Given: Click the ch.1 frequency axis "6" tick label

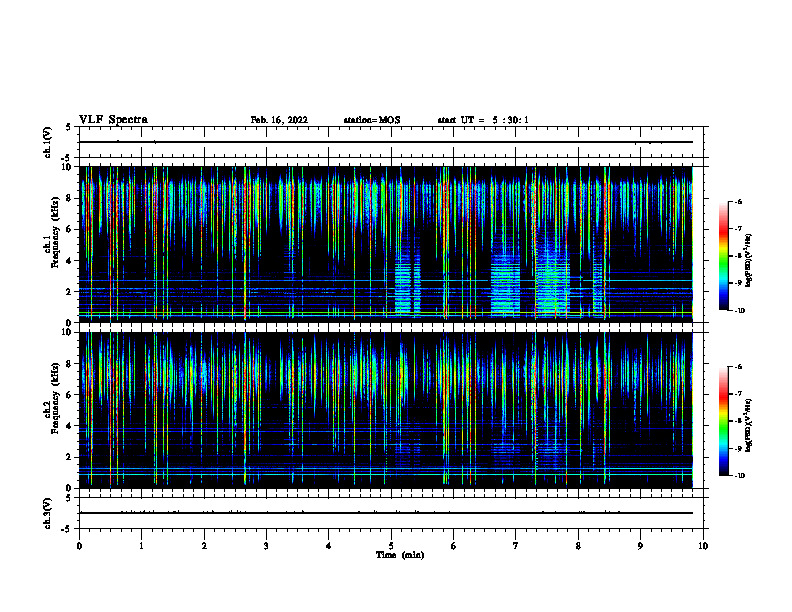Looking at the screenshot, I should pos(70,230).
